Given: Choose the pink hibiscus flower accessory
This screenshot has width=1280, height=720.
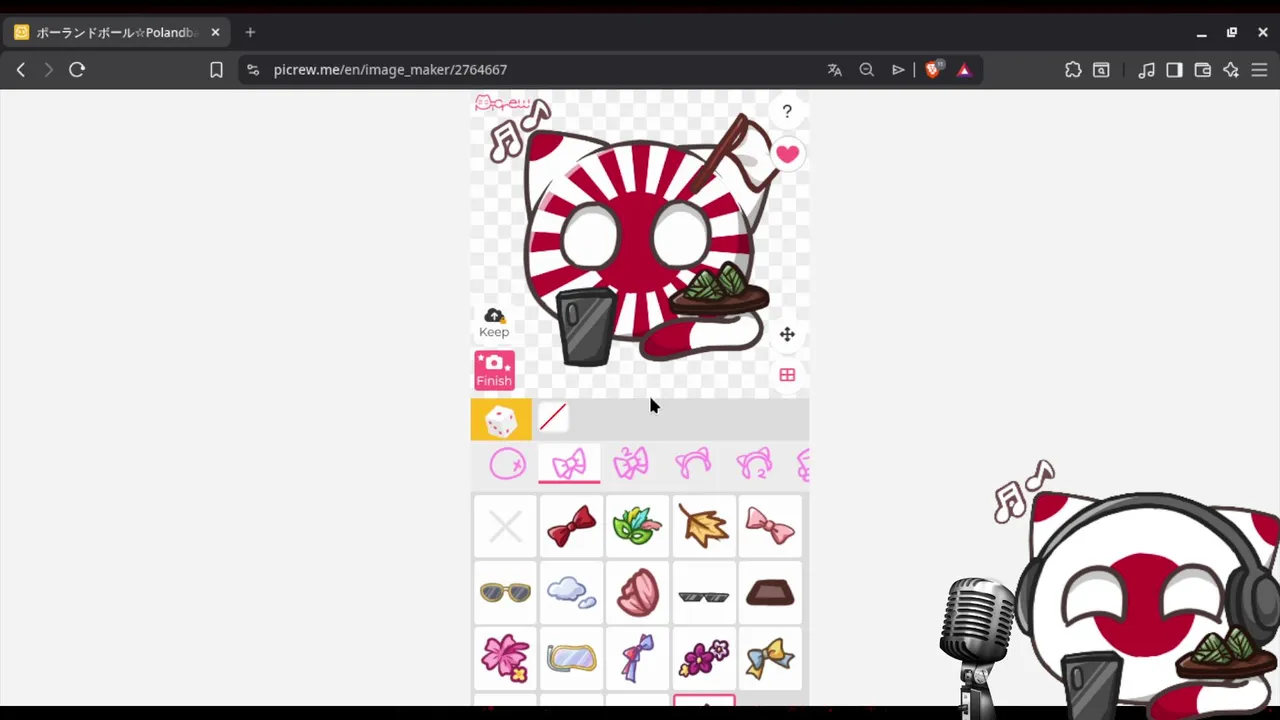Looking at the screenshot, I should [505, 659].
